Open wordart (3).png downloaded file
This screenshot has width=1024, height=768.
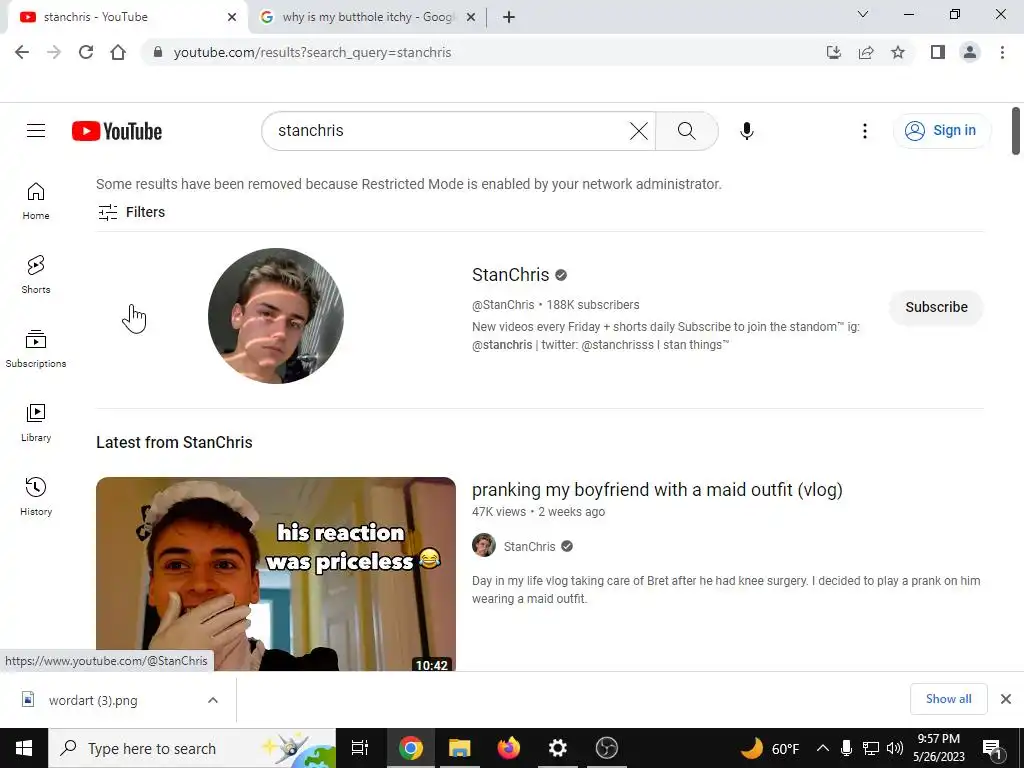coord(93,700)
